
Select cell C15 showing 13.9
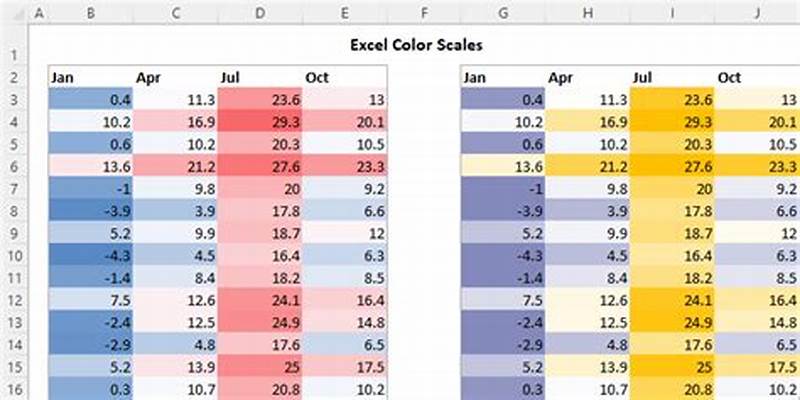point(176,367)
